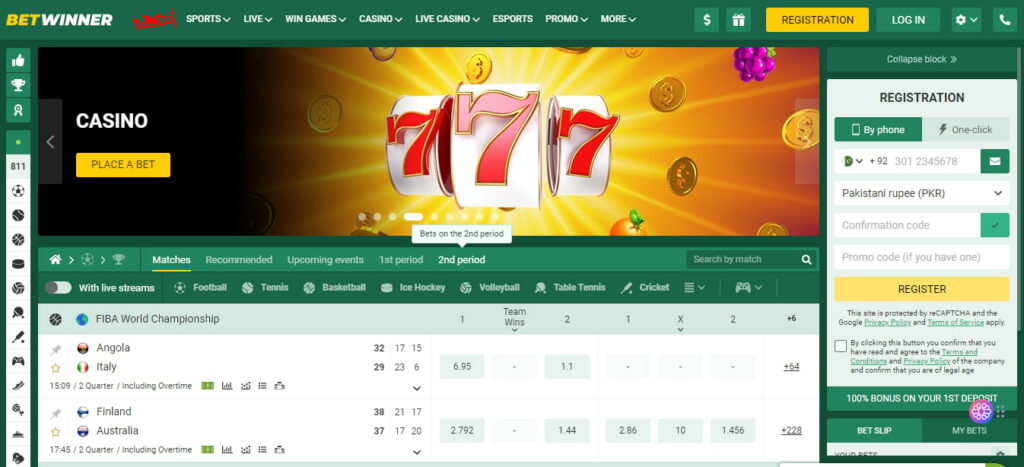Click the Collapse block link

[x=921, y=59]
